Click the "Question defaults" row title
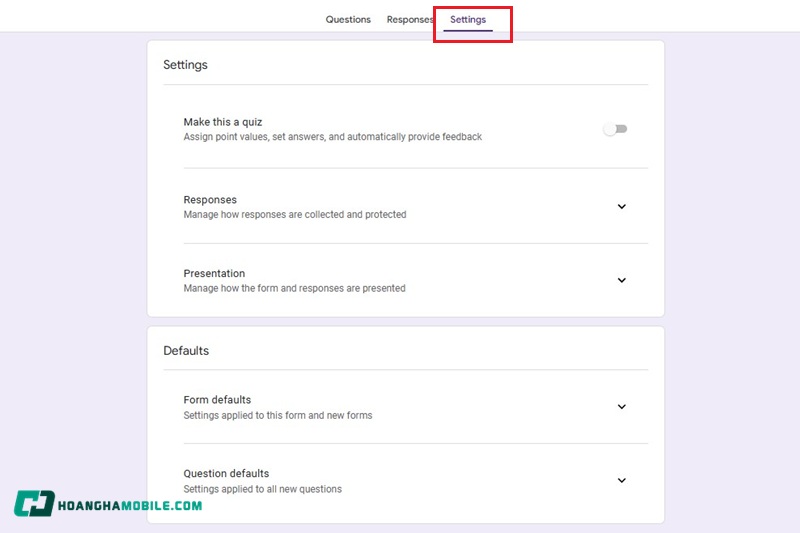This screenshot has width=800, height=533. 226,474
